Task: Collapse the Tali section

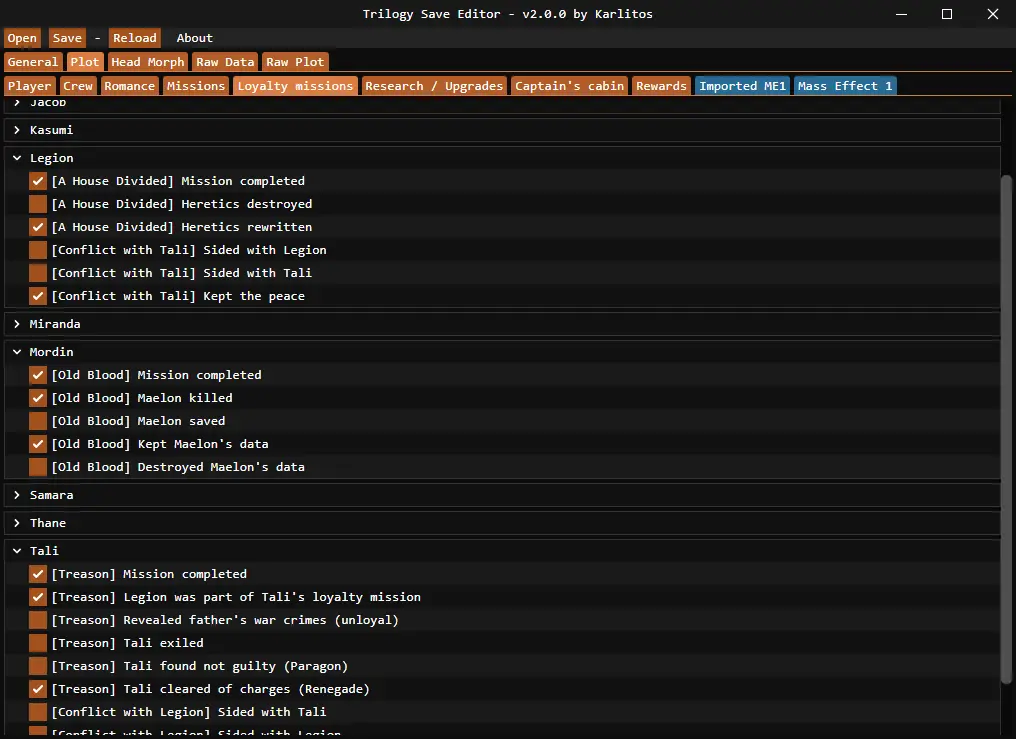Action: coord(502,551)
